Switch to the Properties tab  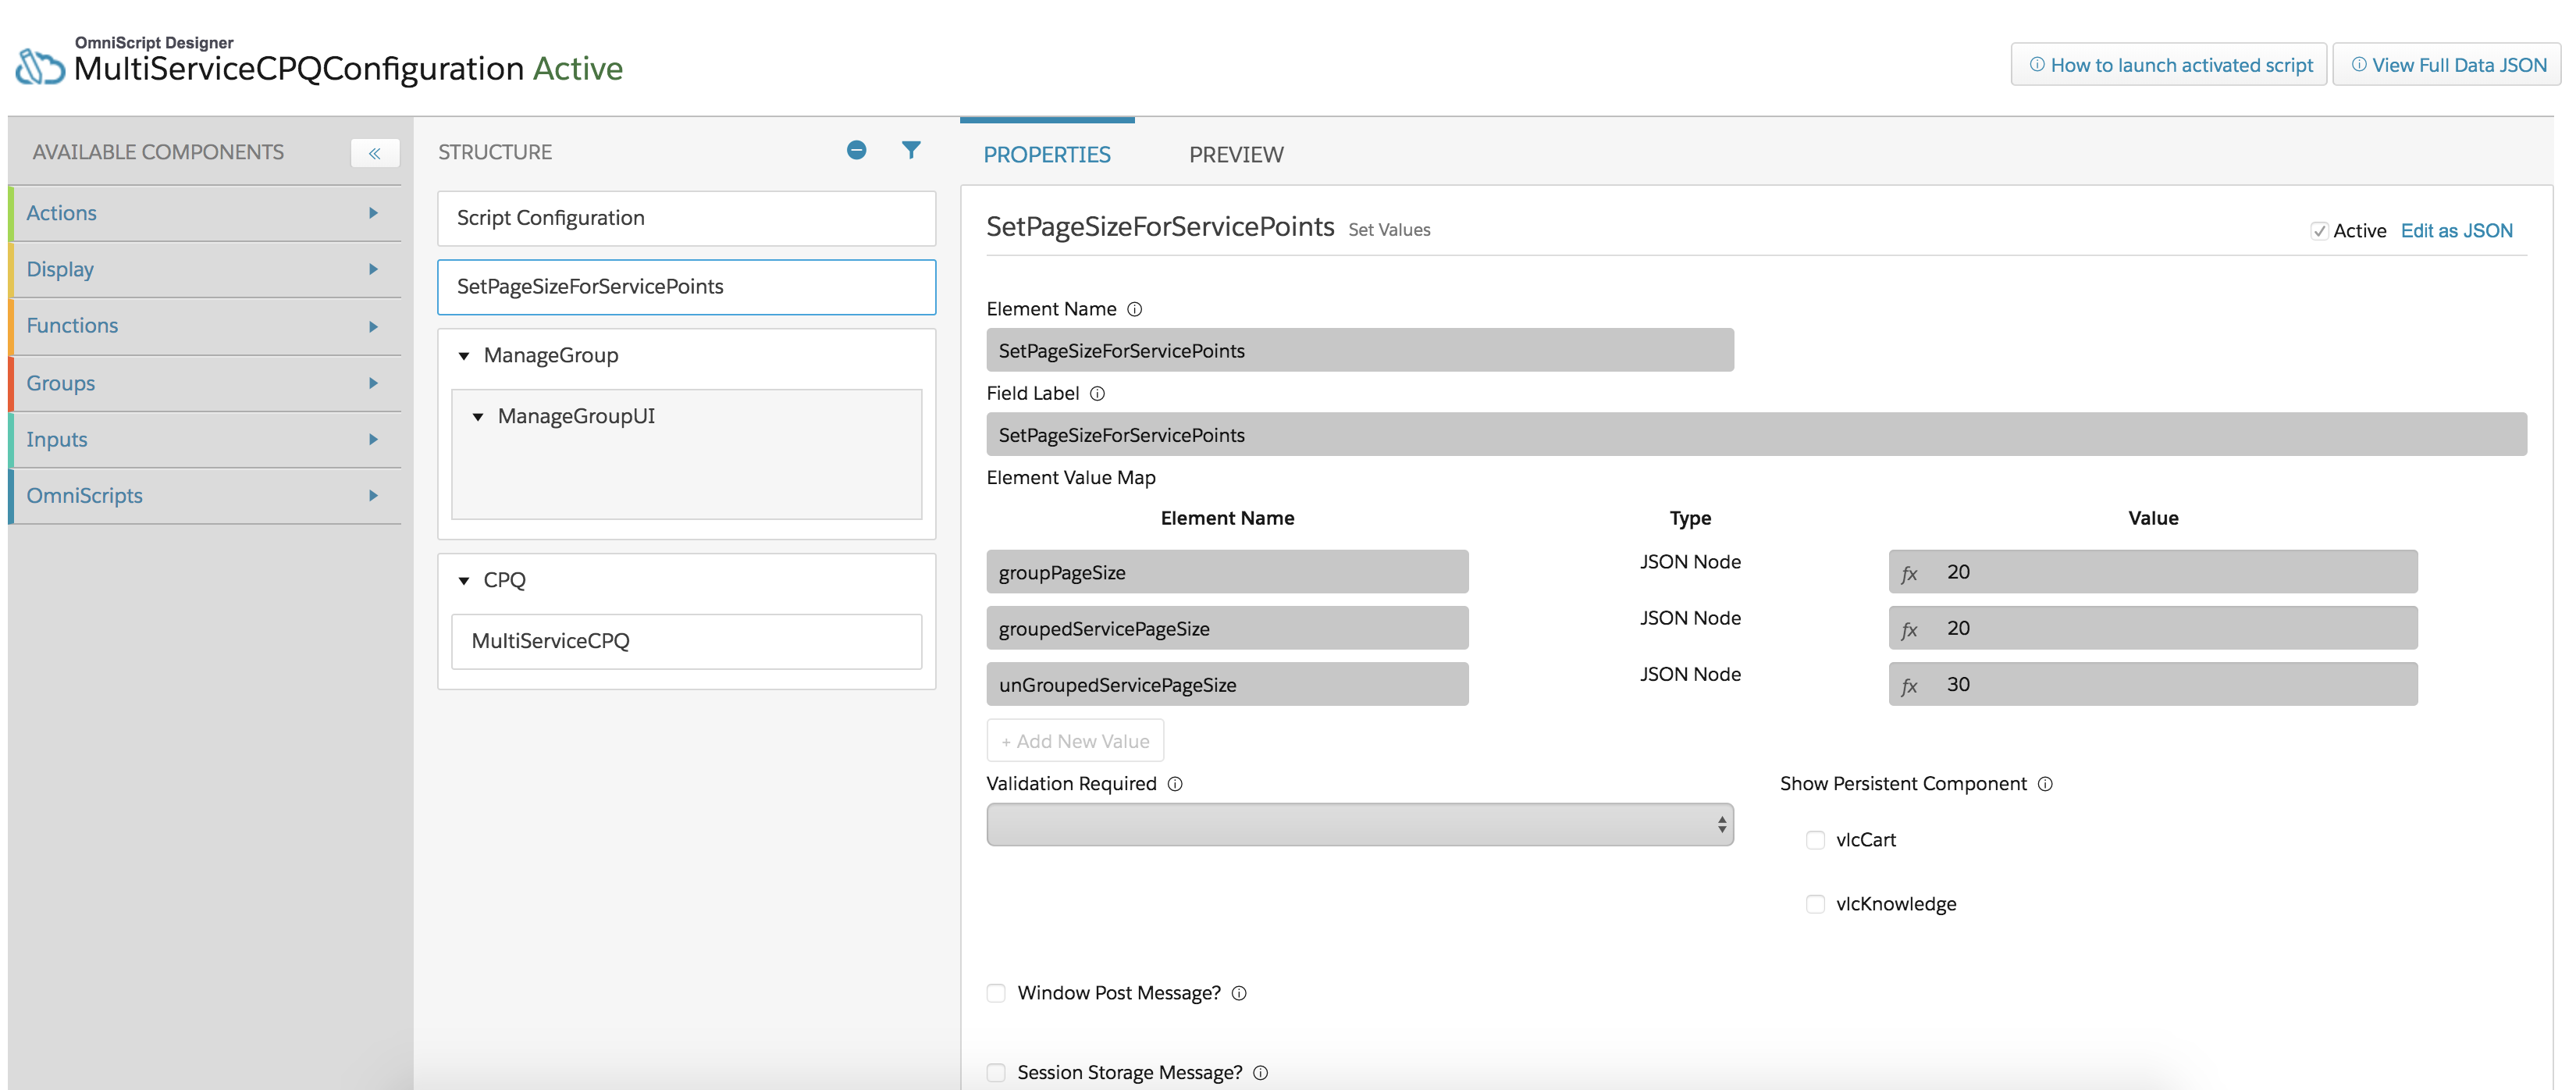click(1047, 154)
